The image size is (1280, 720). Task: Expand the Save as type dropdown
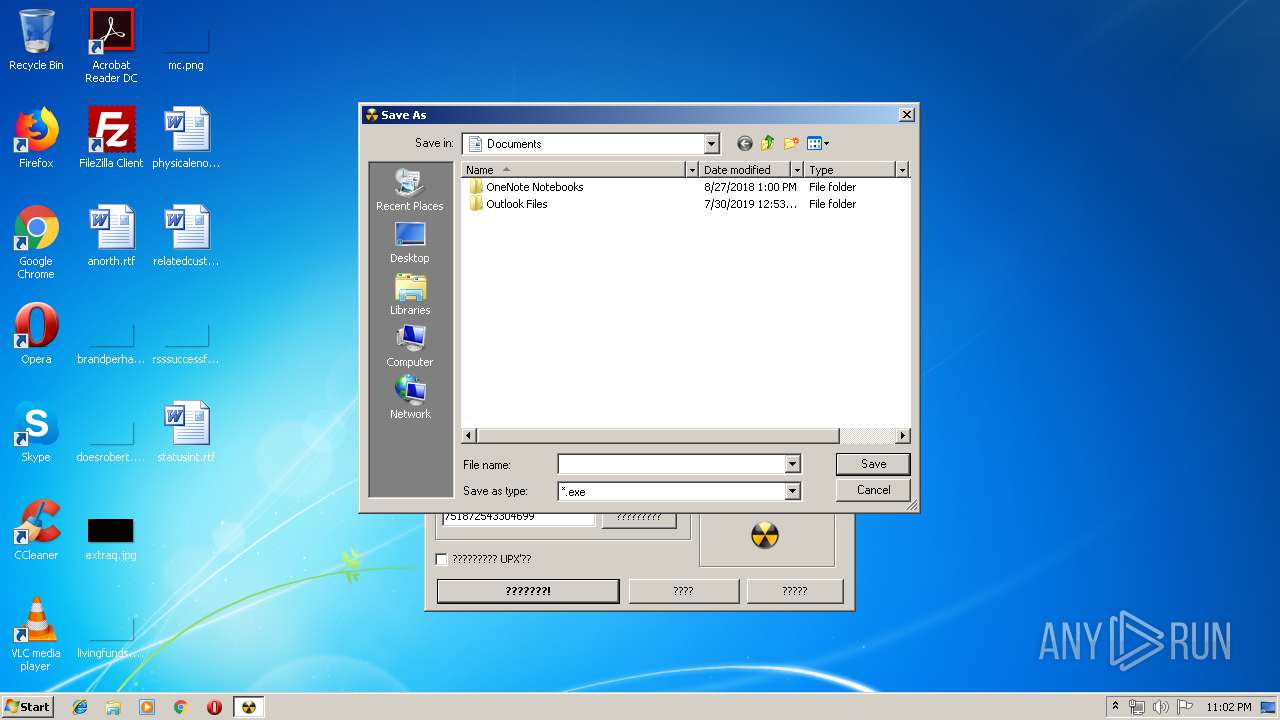point(792,491)
